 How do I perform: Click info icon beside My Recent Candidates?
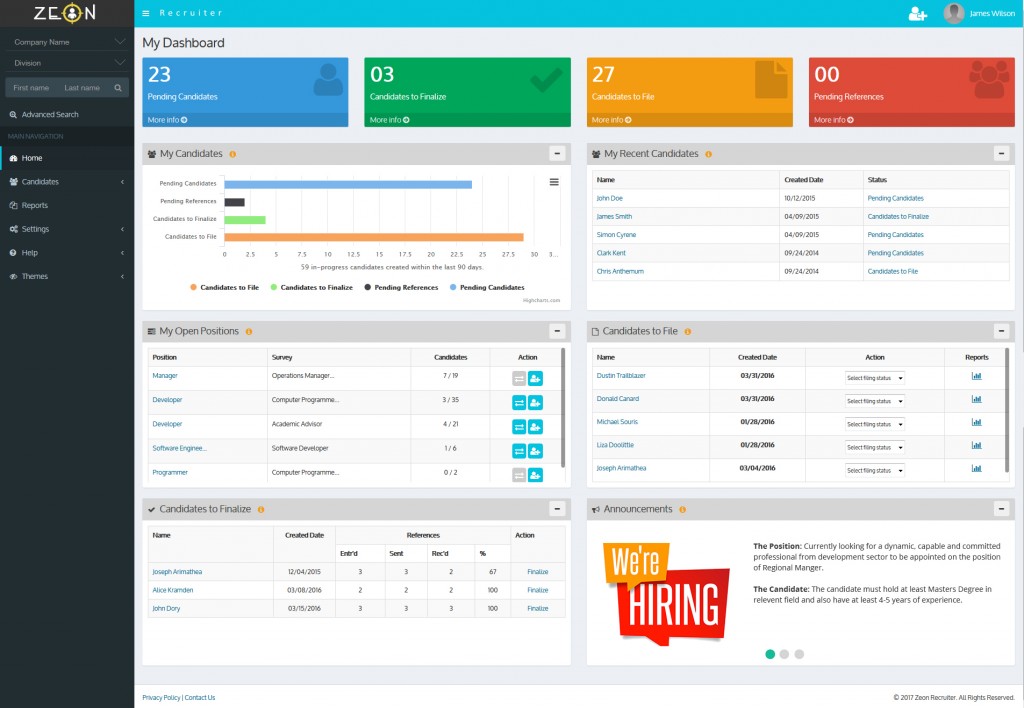click(709, 154)
